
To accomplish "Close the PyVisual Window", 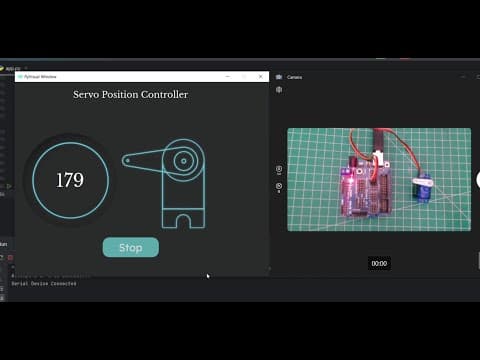I will coord(261,77).
